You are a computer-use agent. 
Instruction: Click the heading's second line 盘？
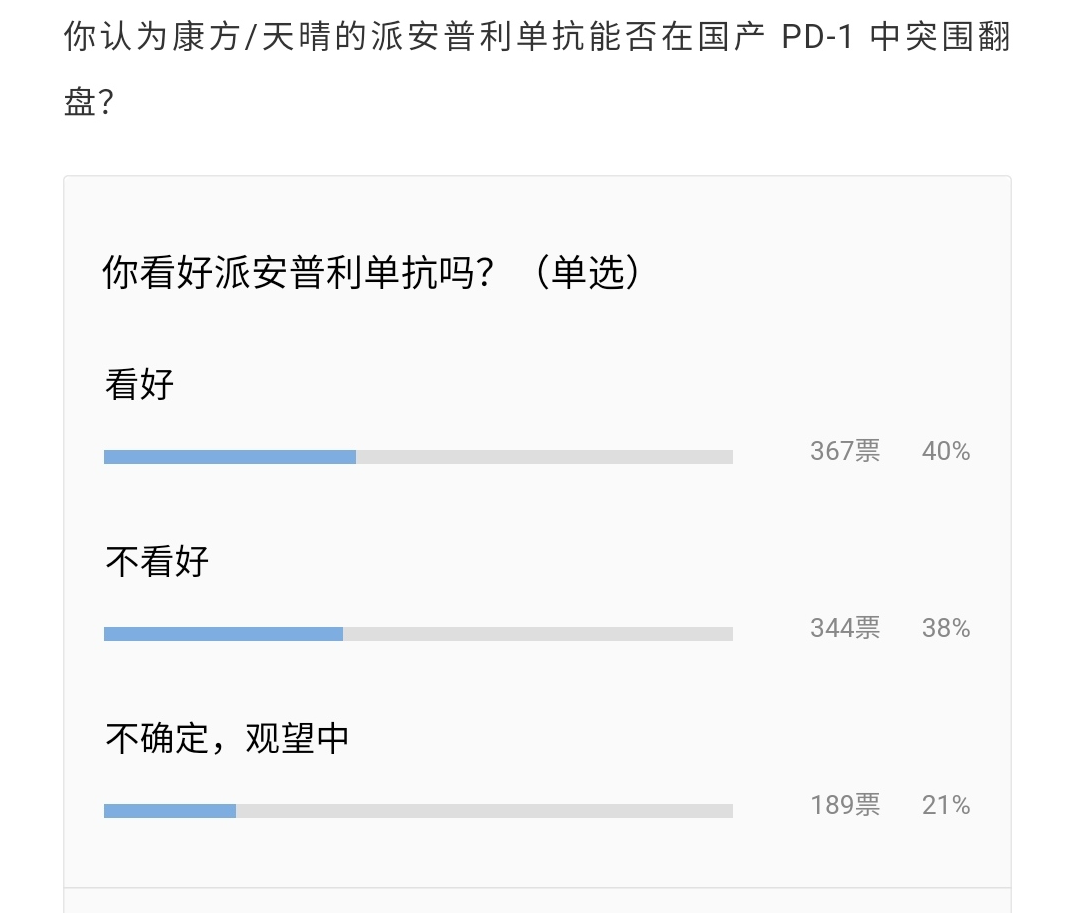[89, 102]
